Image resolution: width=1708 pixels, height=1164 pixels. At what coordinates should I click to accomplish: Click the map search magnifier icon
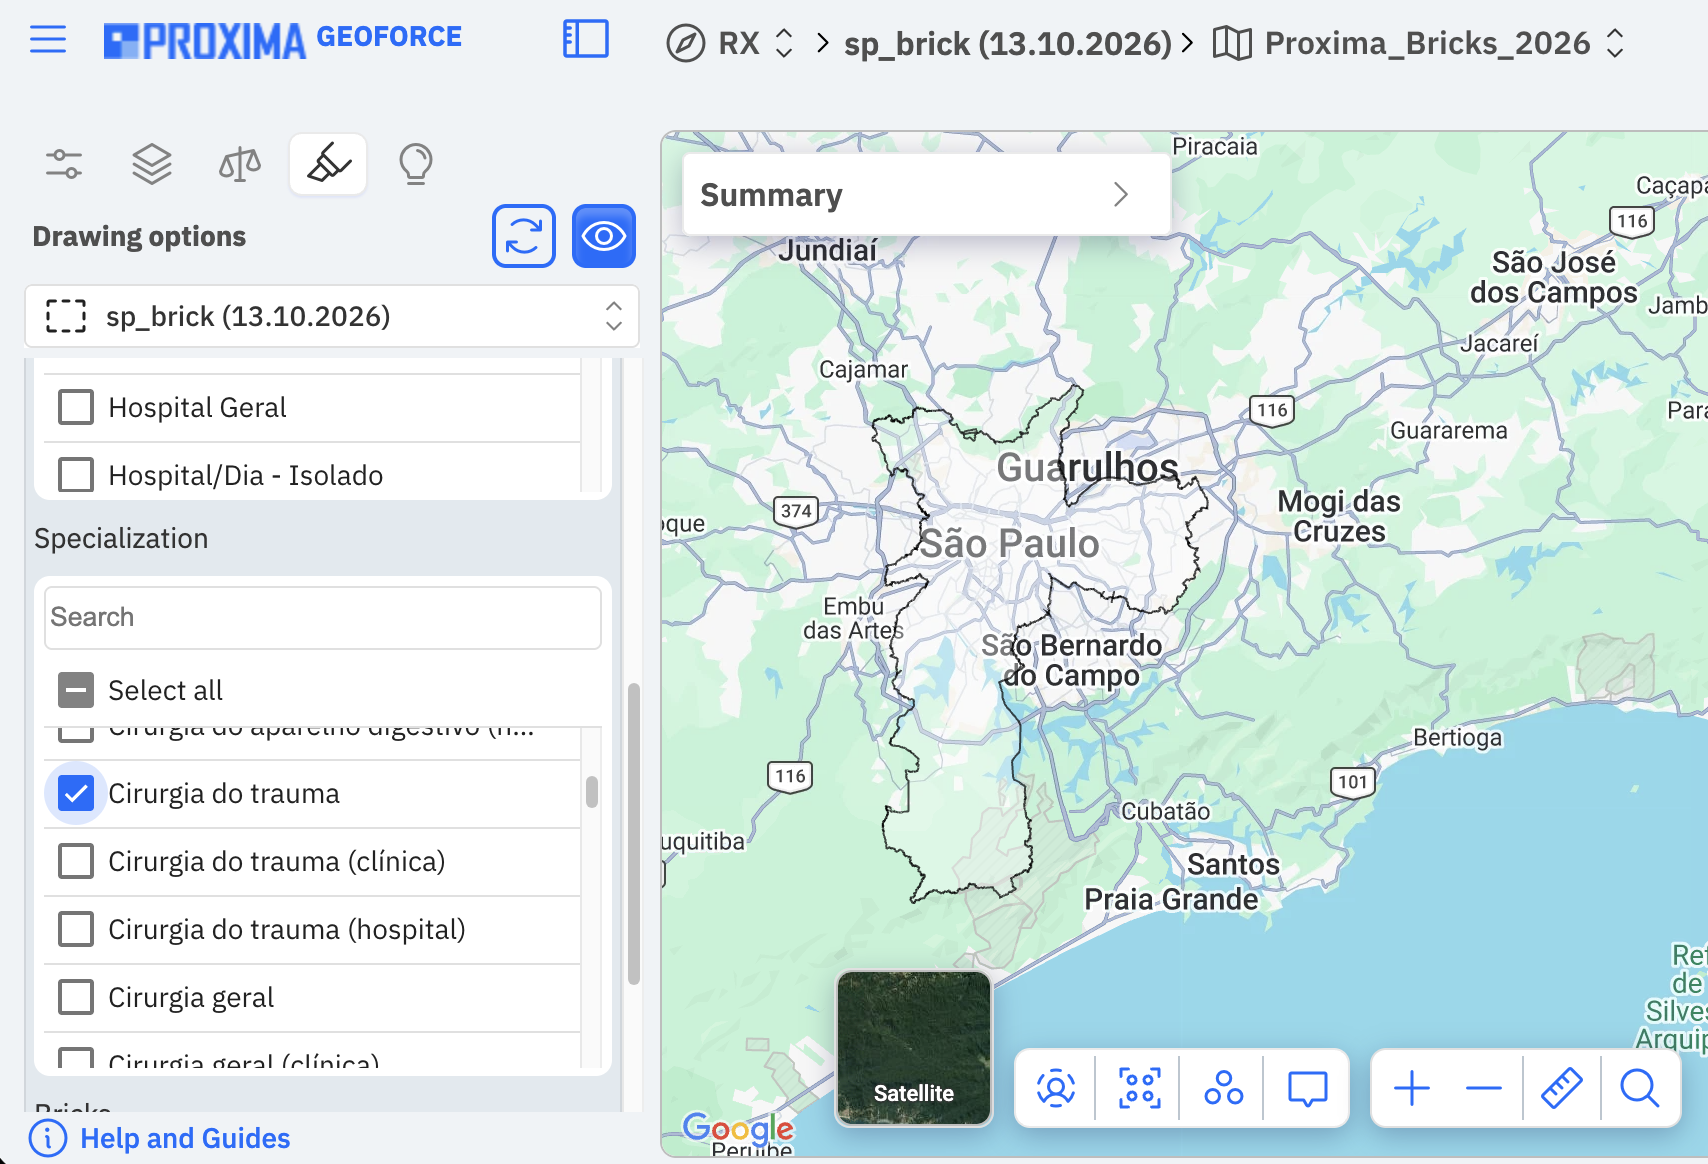(1640, 1088)
